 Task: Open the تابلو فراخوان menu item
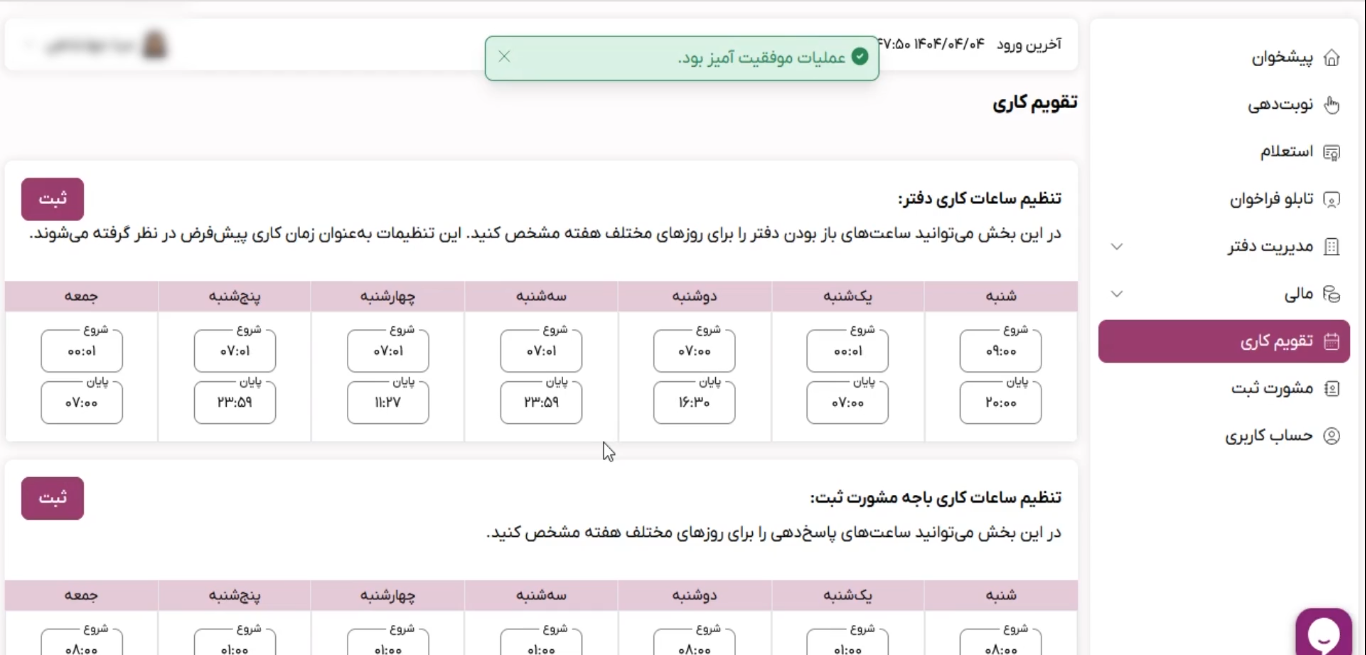[1224, 199]
